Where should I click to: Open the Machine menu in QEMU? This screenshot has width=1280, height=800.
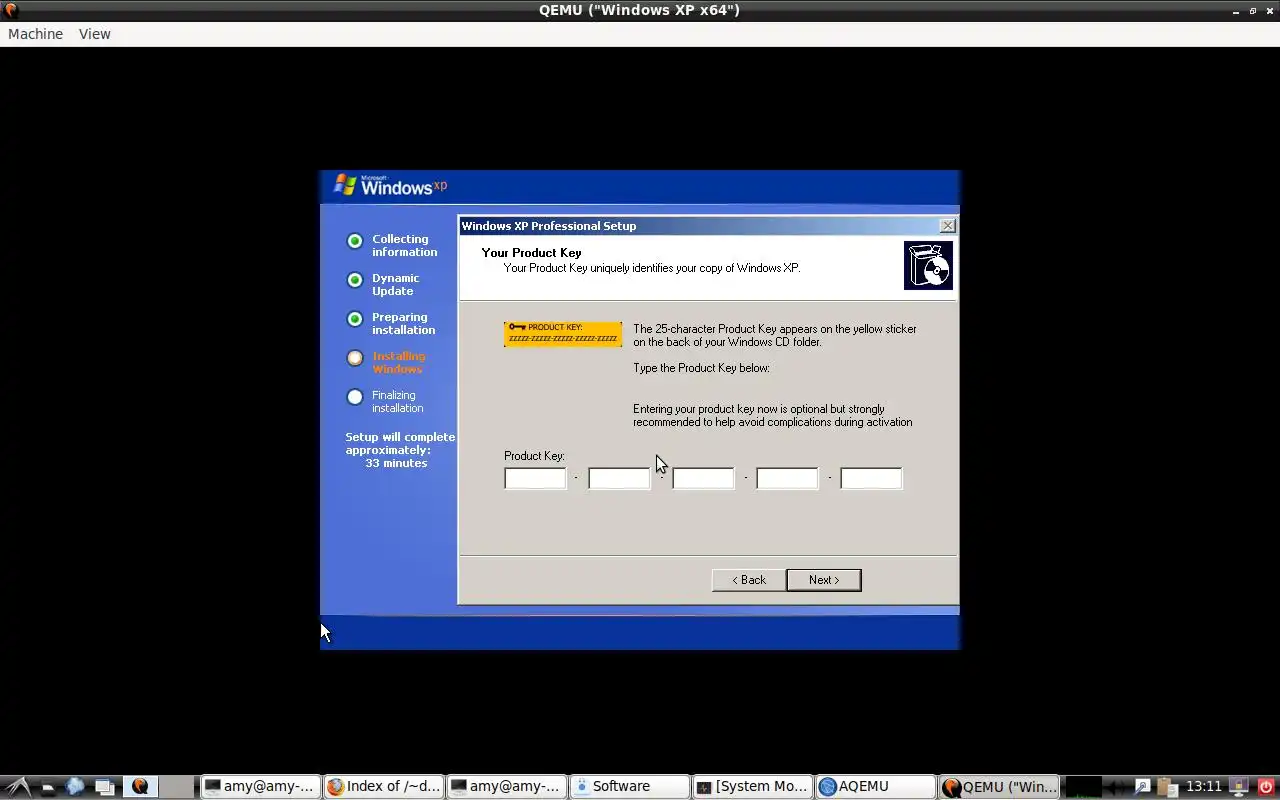pyautogui.click(x=35, y=34)
